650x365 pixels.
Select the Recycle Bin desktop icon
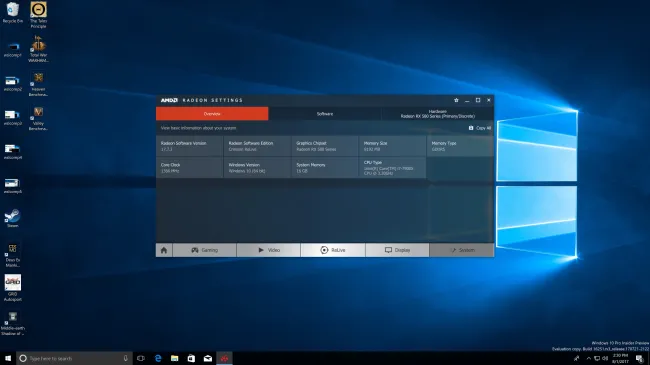(x=12, y=12)
